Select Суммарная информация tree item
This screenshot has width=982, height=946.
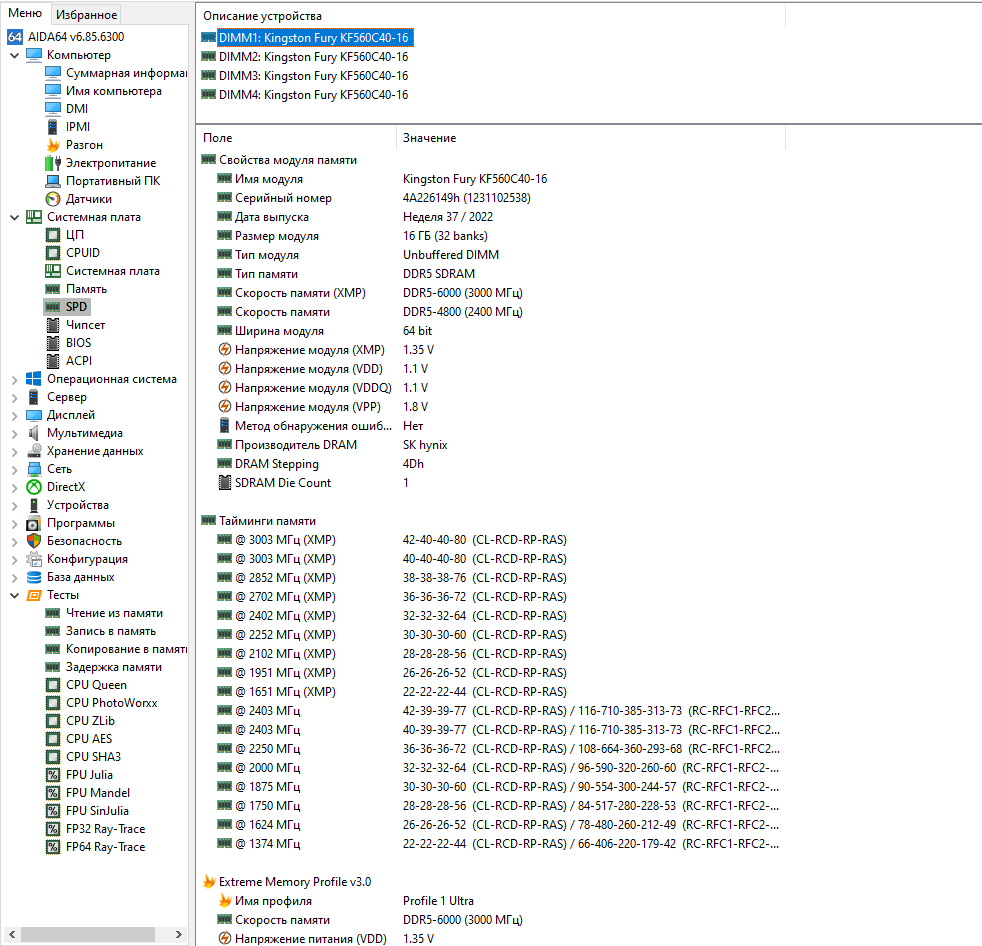(125, 73)
